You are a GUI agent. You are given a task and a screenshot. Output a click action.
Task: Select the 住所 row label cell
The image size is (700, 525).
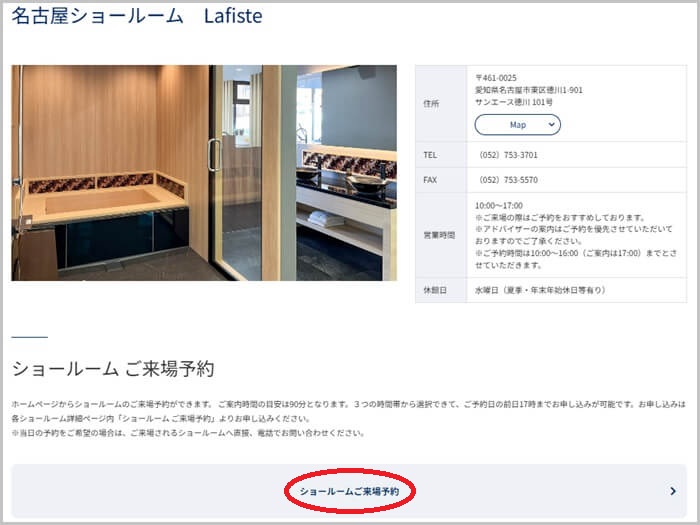coord(432,103)
